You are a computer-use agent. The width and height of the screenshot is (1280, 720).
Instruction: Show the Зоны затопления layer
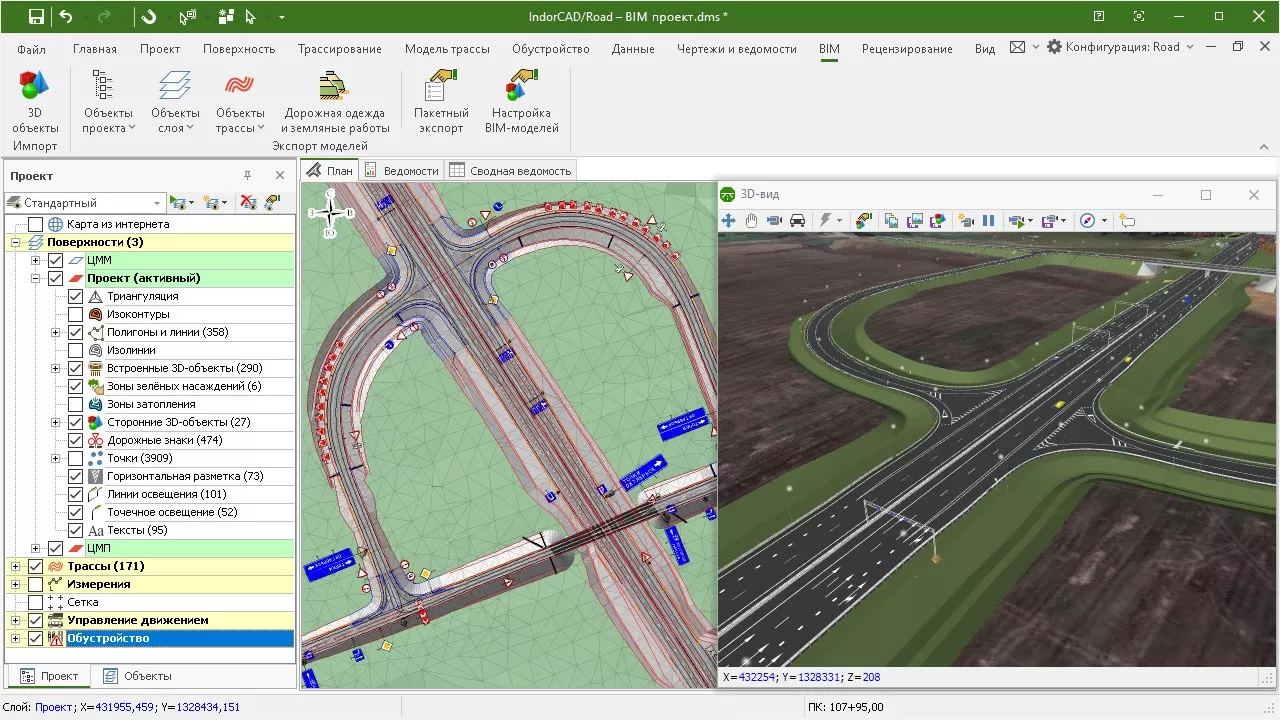coord(76,403)
